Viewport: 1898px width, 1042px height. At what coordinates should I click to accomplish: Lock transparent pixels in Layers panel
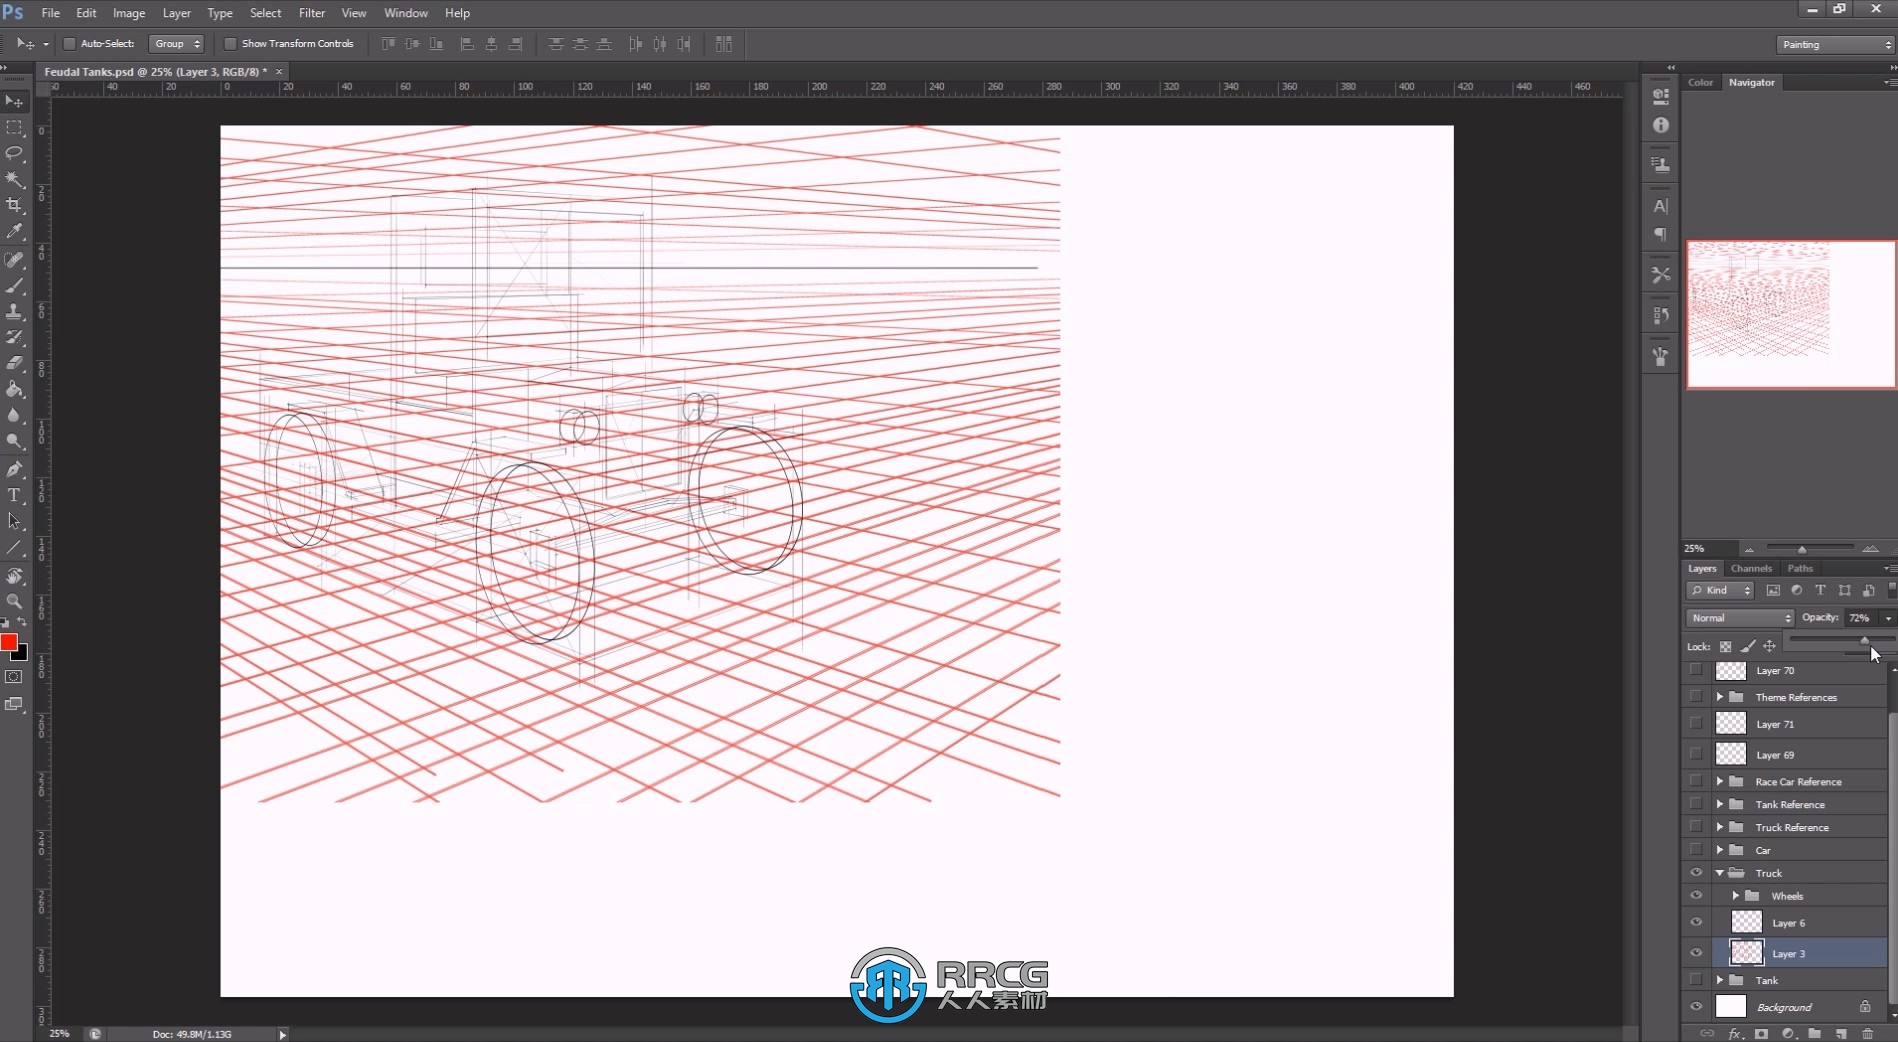point(1725,646)
